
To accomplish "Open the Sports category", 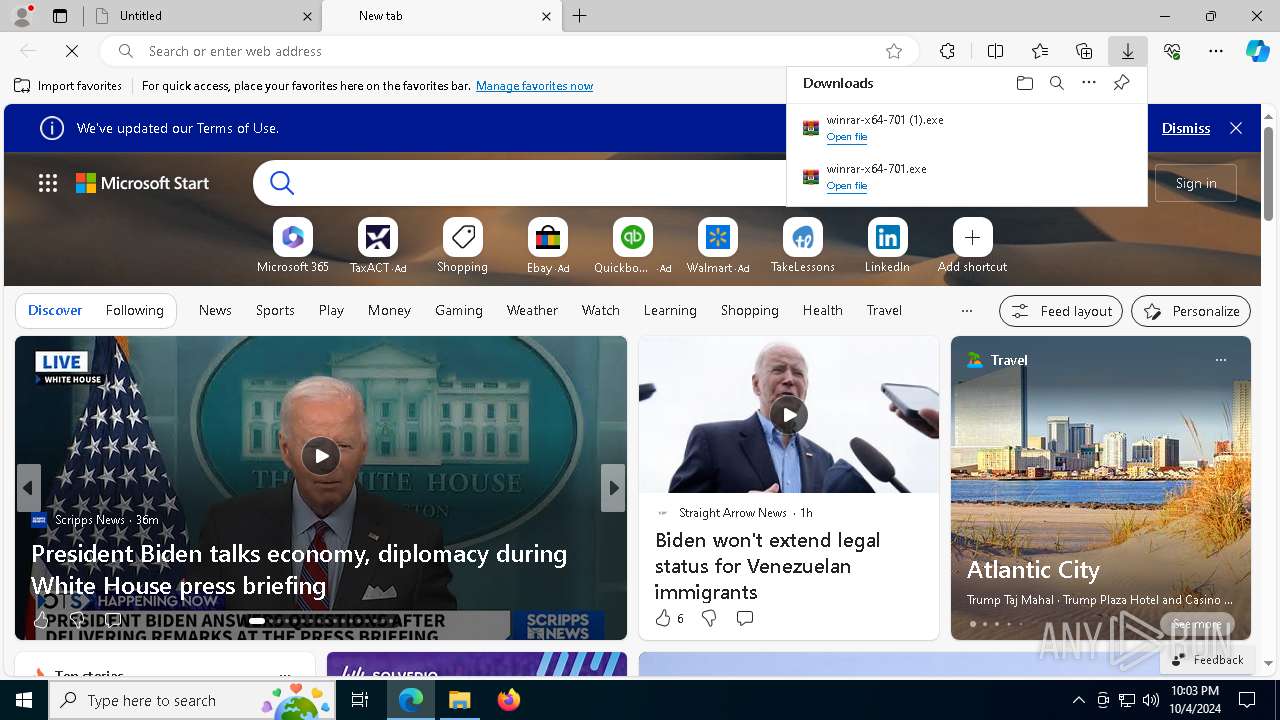I will [x=275, y=310].
